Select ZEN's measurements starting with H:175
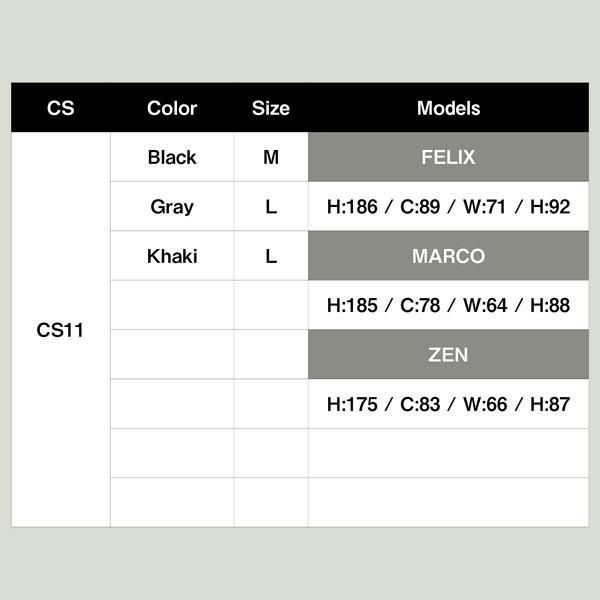 [448, 404]
